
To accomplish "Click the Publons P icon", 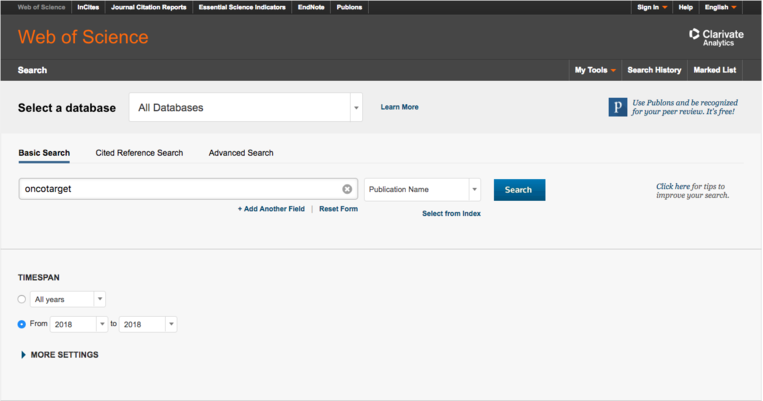I will 618,107.
